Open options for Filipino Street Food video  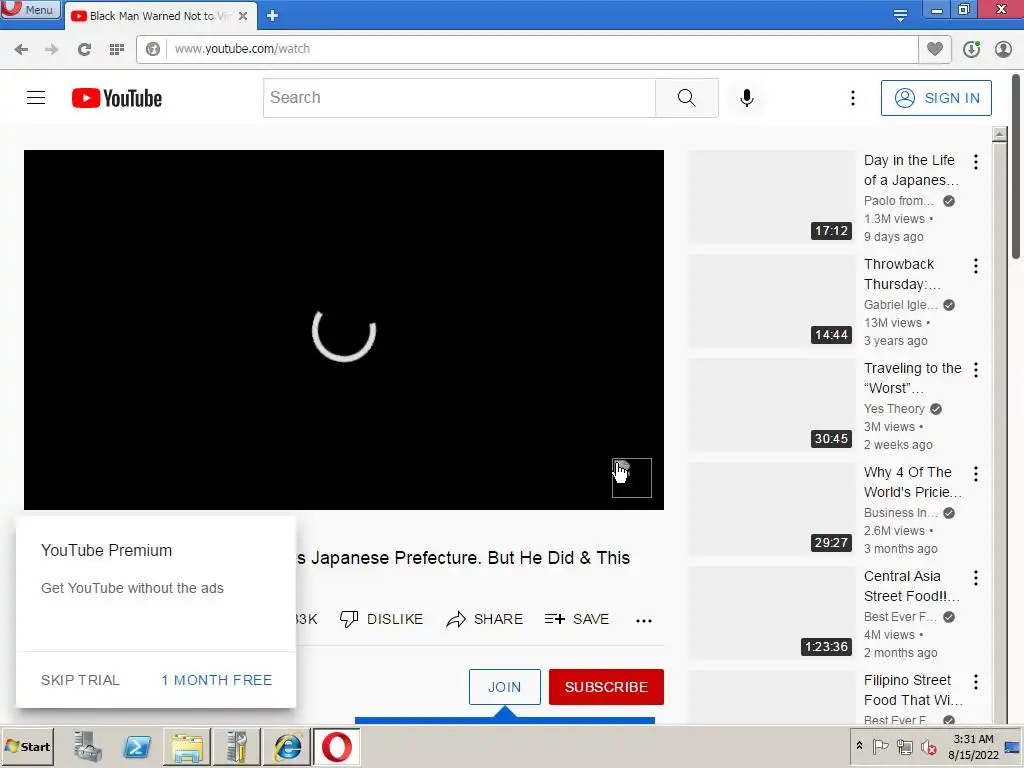[976, 682]
